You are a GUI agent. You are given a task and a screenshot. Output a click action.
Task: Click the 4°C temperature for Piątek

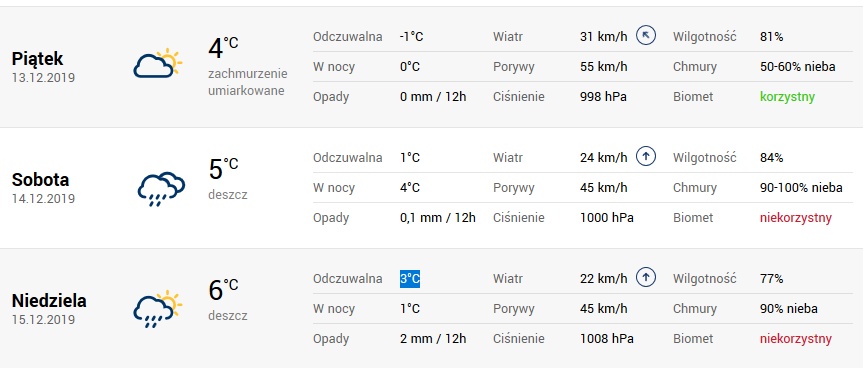coord(223,47)
